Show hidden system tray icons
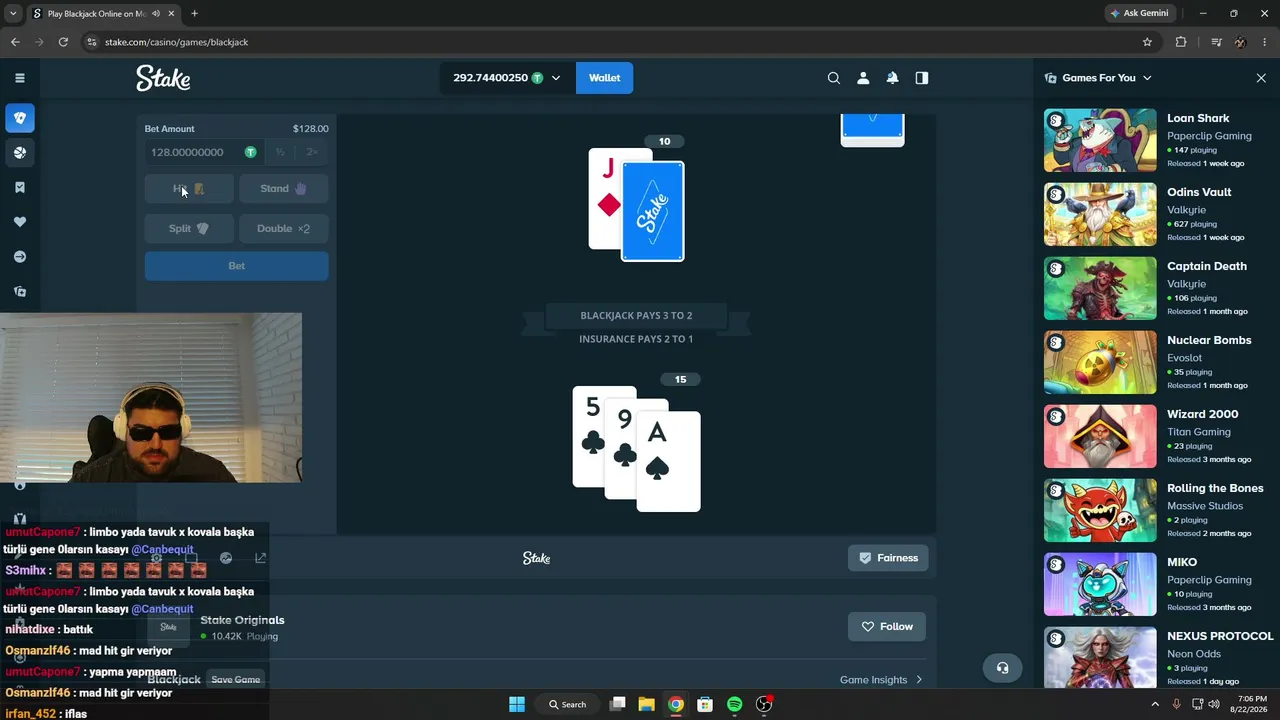Screen dimensions: 1280x720 (x=1155, y=704)
